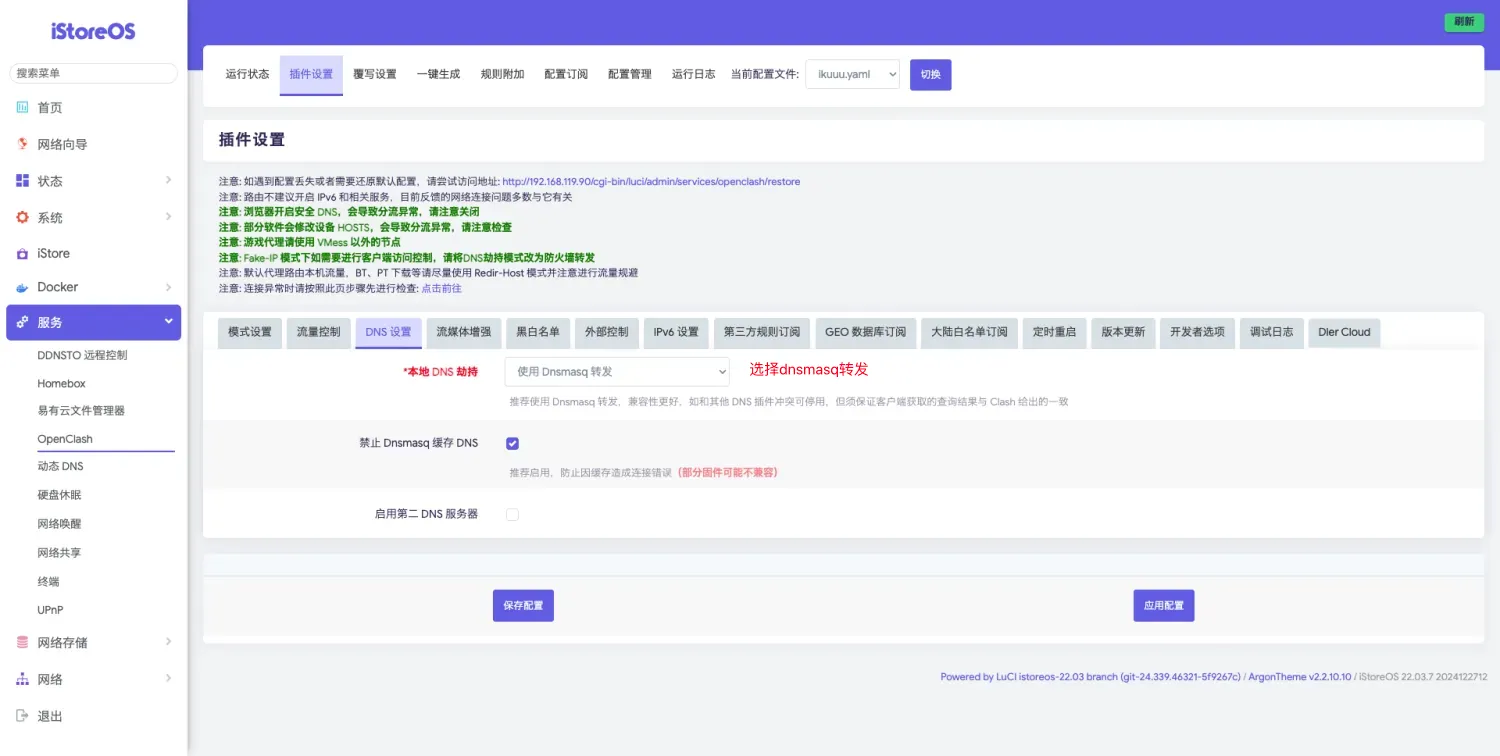Click the 状态 status grid icon
This screenshot has width=1500, height=756.
point(22,181)
